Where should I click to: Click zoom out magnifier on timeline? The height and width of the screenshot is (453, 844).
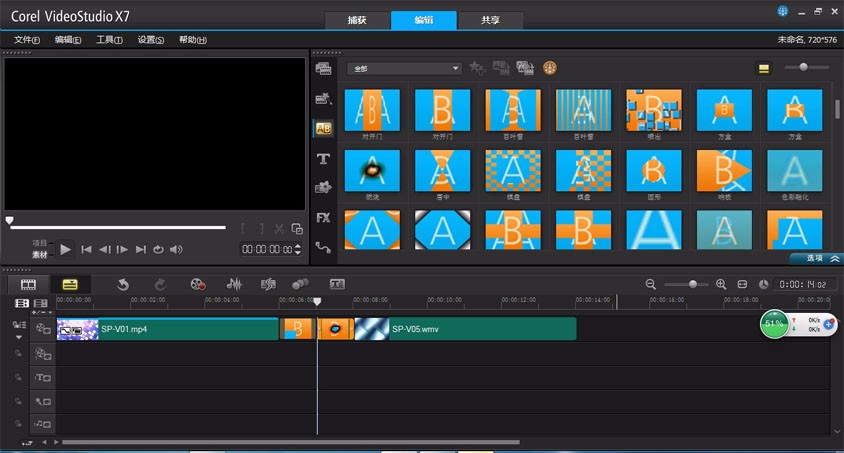click(x=651, y=284)
